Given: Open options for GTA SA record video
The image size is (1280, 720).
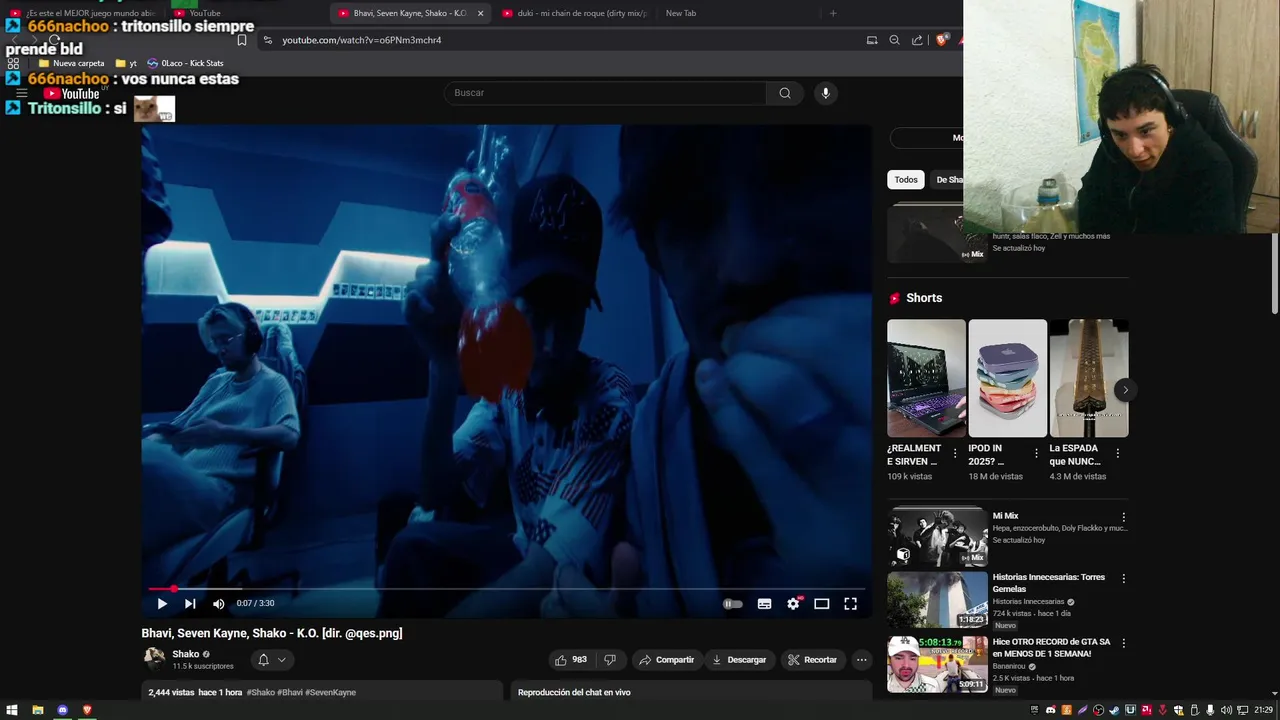Looking at the screenshot, I should pos(1123,643).
